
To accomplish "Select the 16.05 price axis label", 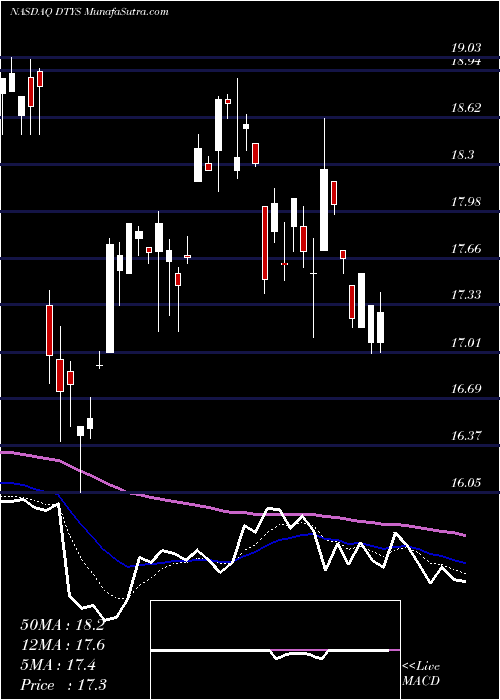I will point(467,483).
